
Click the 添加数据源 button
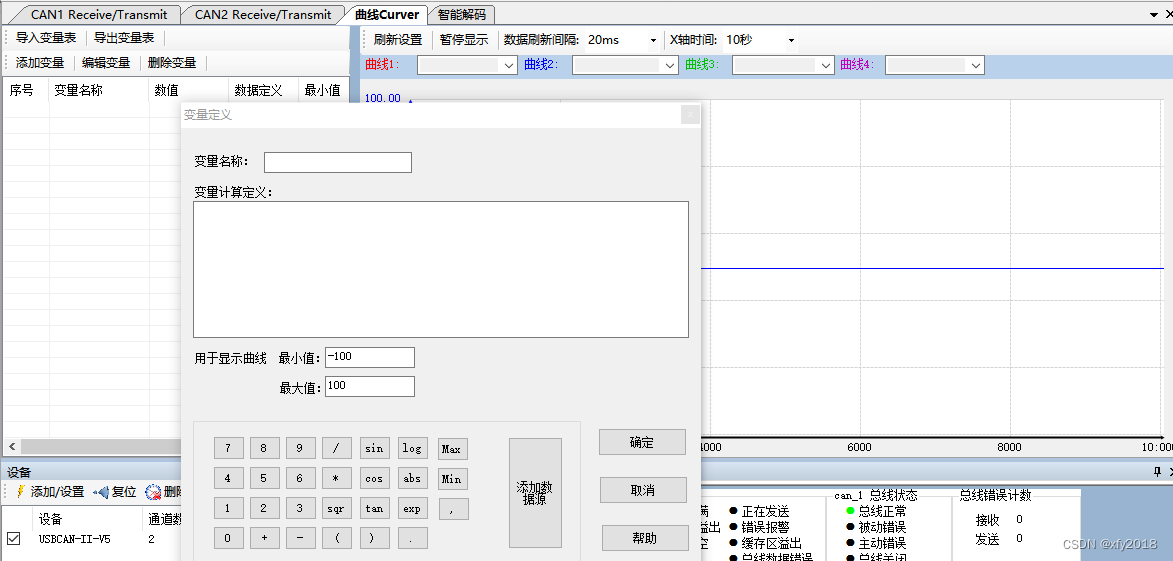click(x=535, y=493)
